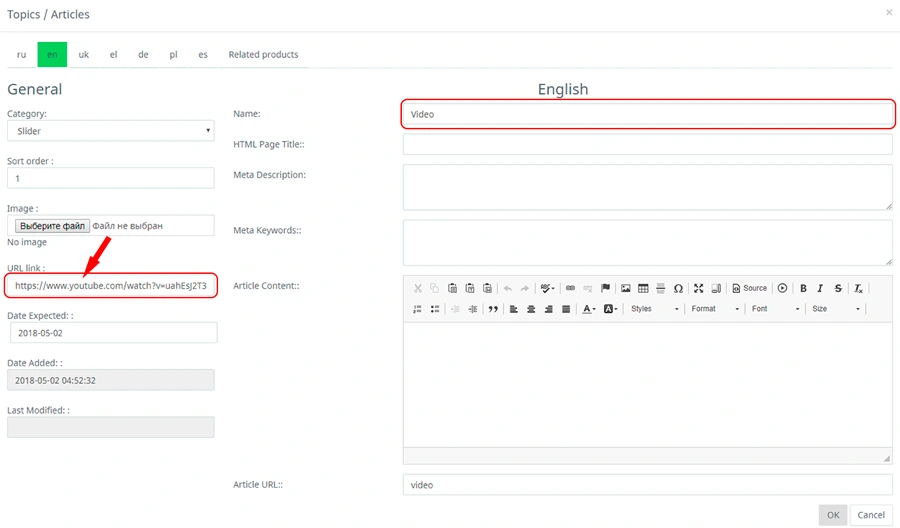The height and width of the screenshot is (528, 900).
Task: Open the Category dropdown showing Slider
Action: pyautogui.click(x=110, y=131)
